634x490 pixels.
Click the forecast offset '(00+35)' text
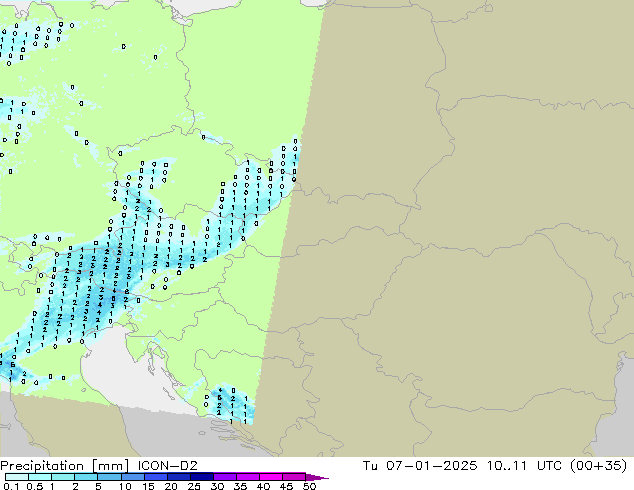click(x=598, y=466)
